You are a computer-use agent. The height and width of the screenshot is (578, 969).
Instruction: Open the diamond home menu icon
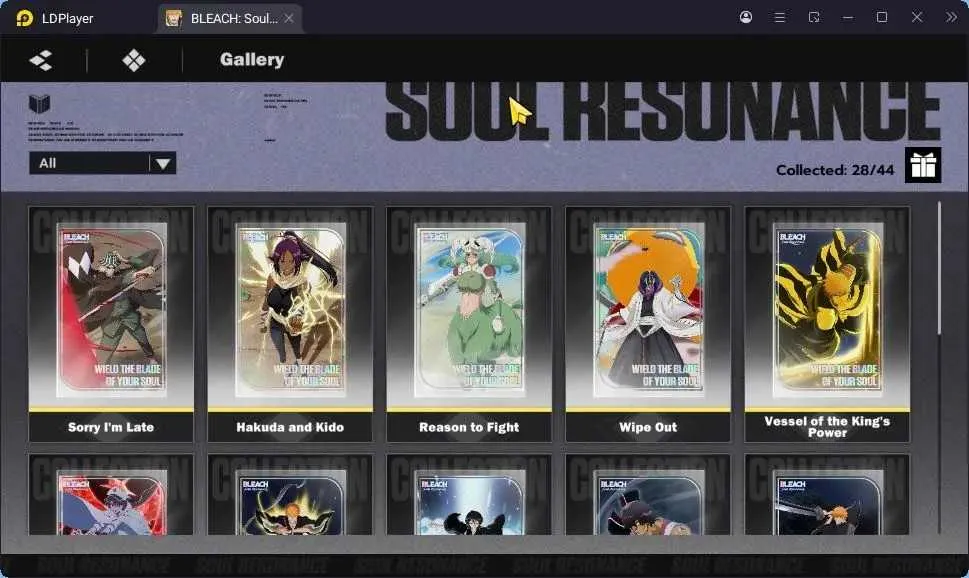133,60
